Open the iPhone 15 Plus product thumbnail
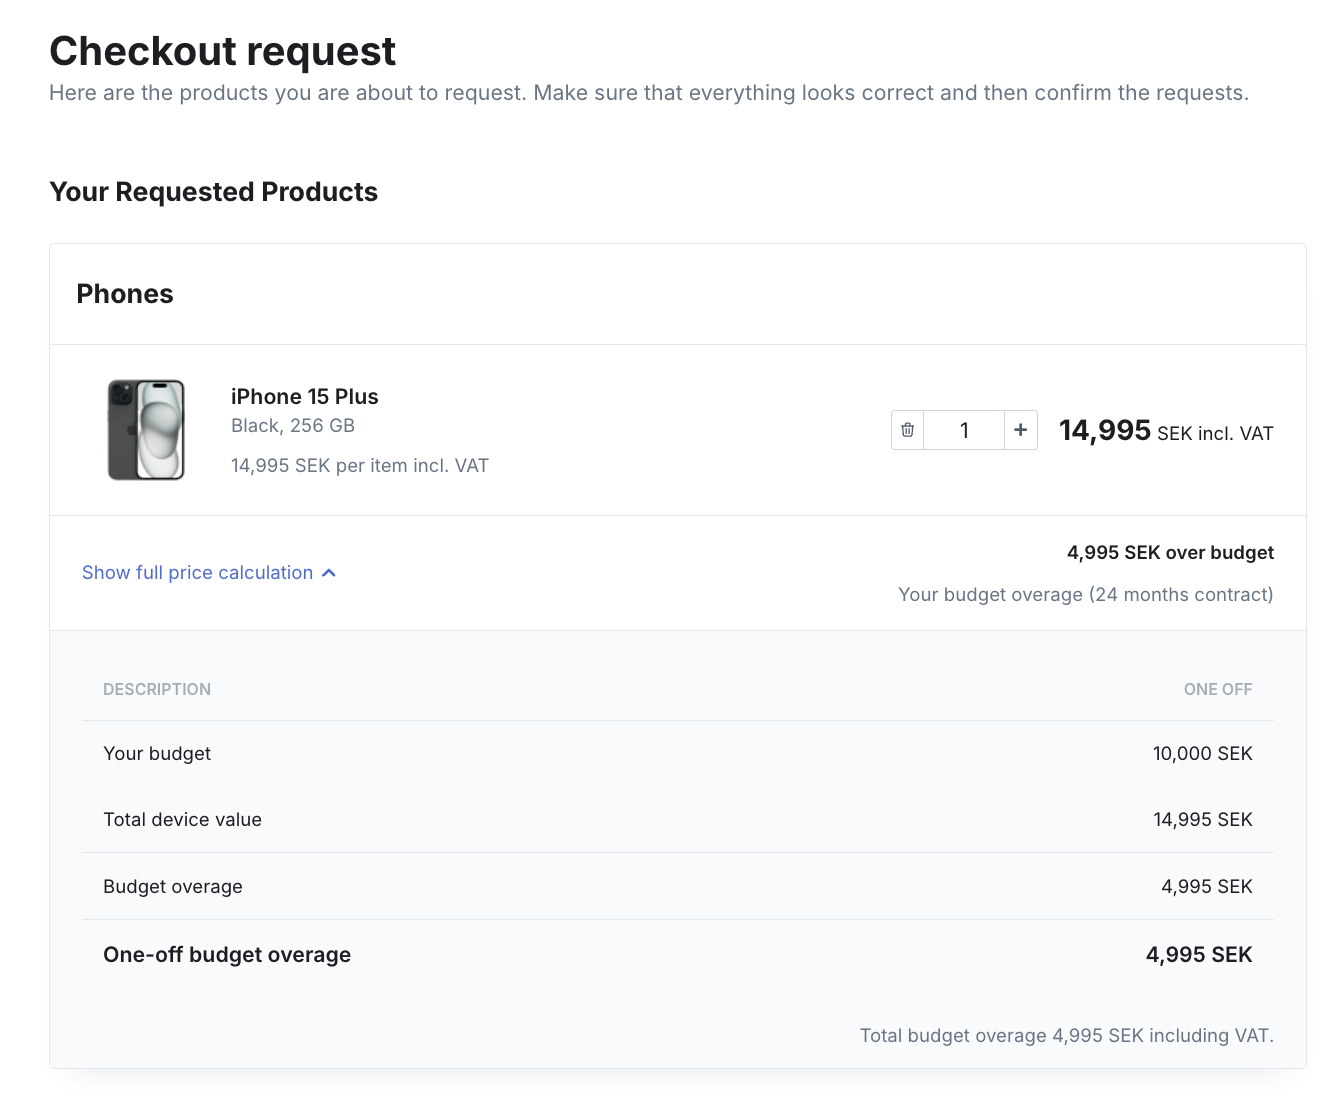1338x1100 pixels. click(146, 430)
